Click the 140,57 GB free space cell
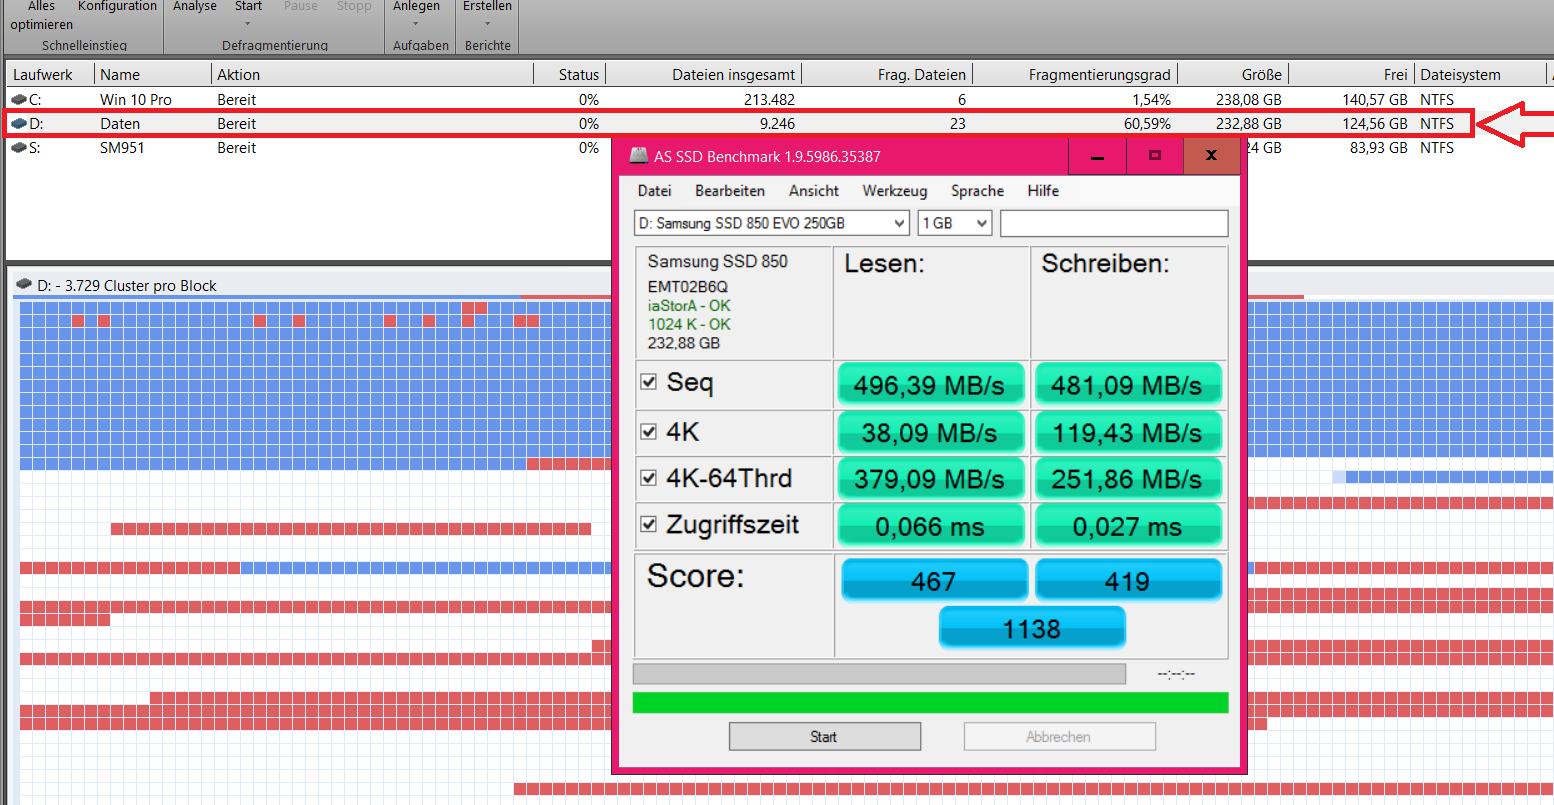Viewport: 1554px width, 805px height. point(1374,99)
